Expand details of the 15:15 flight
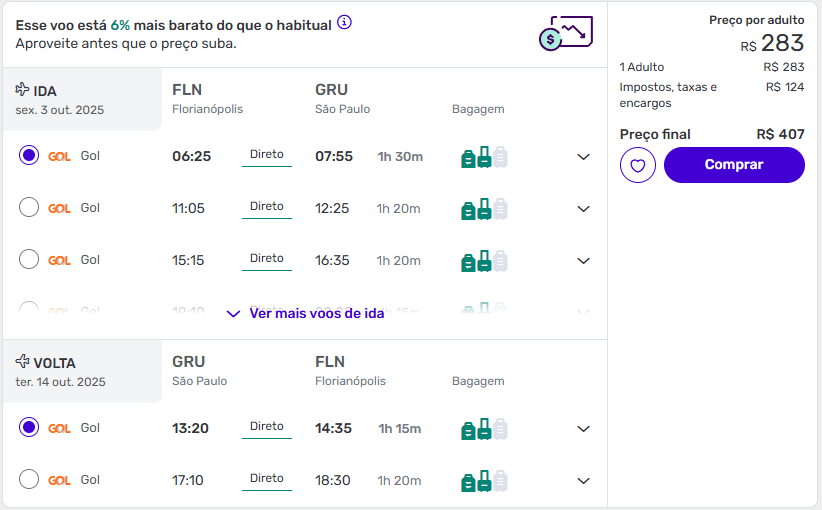 [x=583, y=261]
